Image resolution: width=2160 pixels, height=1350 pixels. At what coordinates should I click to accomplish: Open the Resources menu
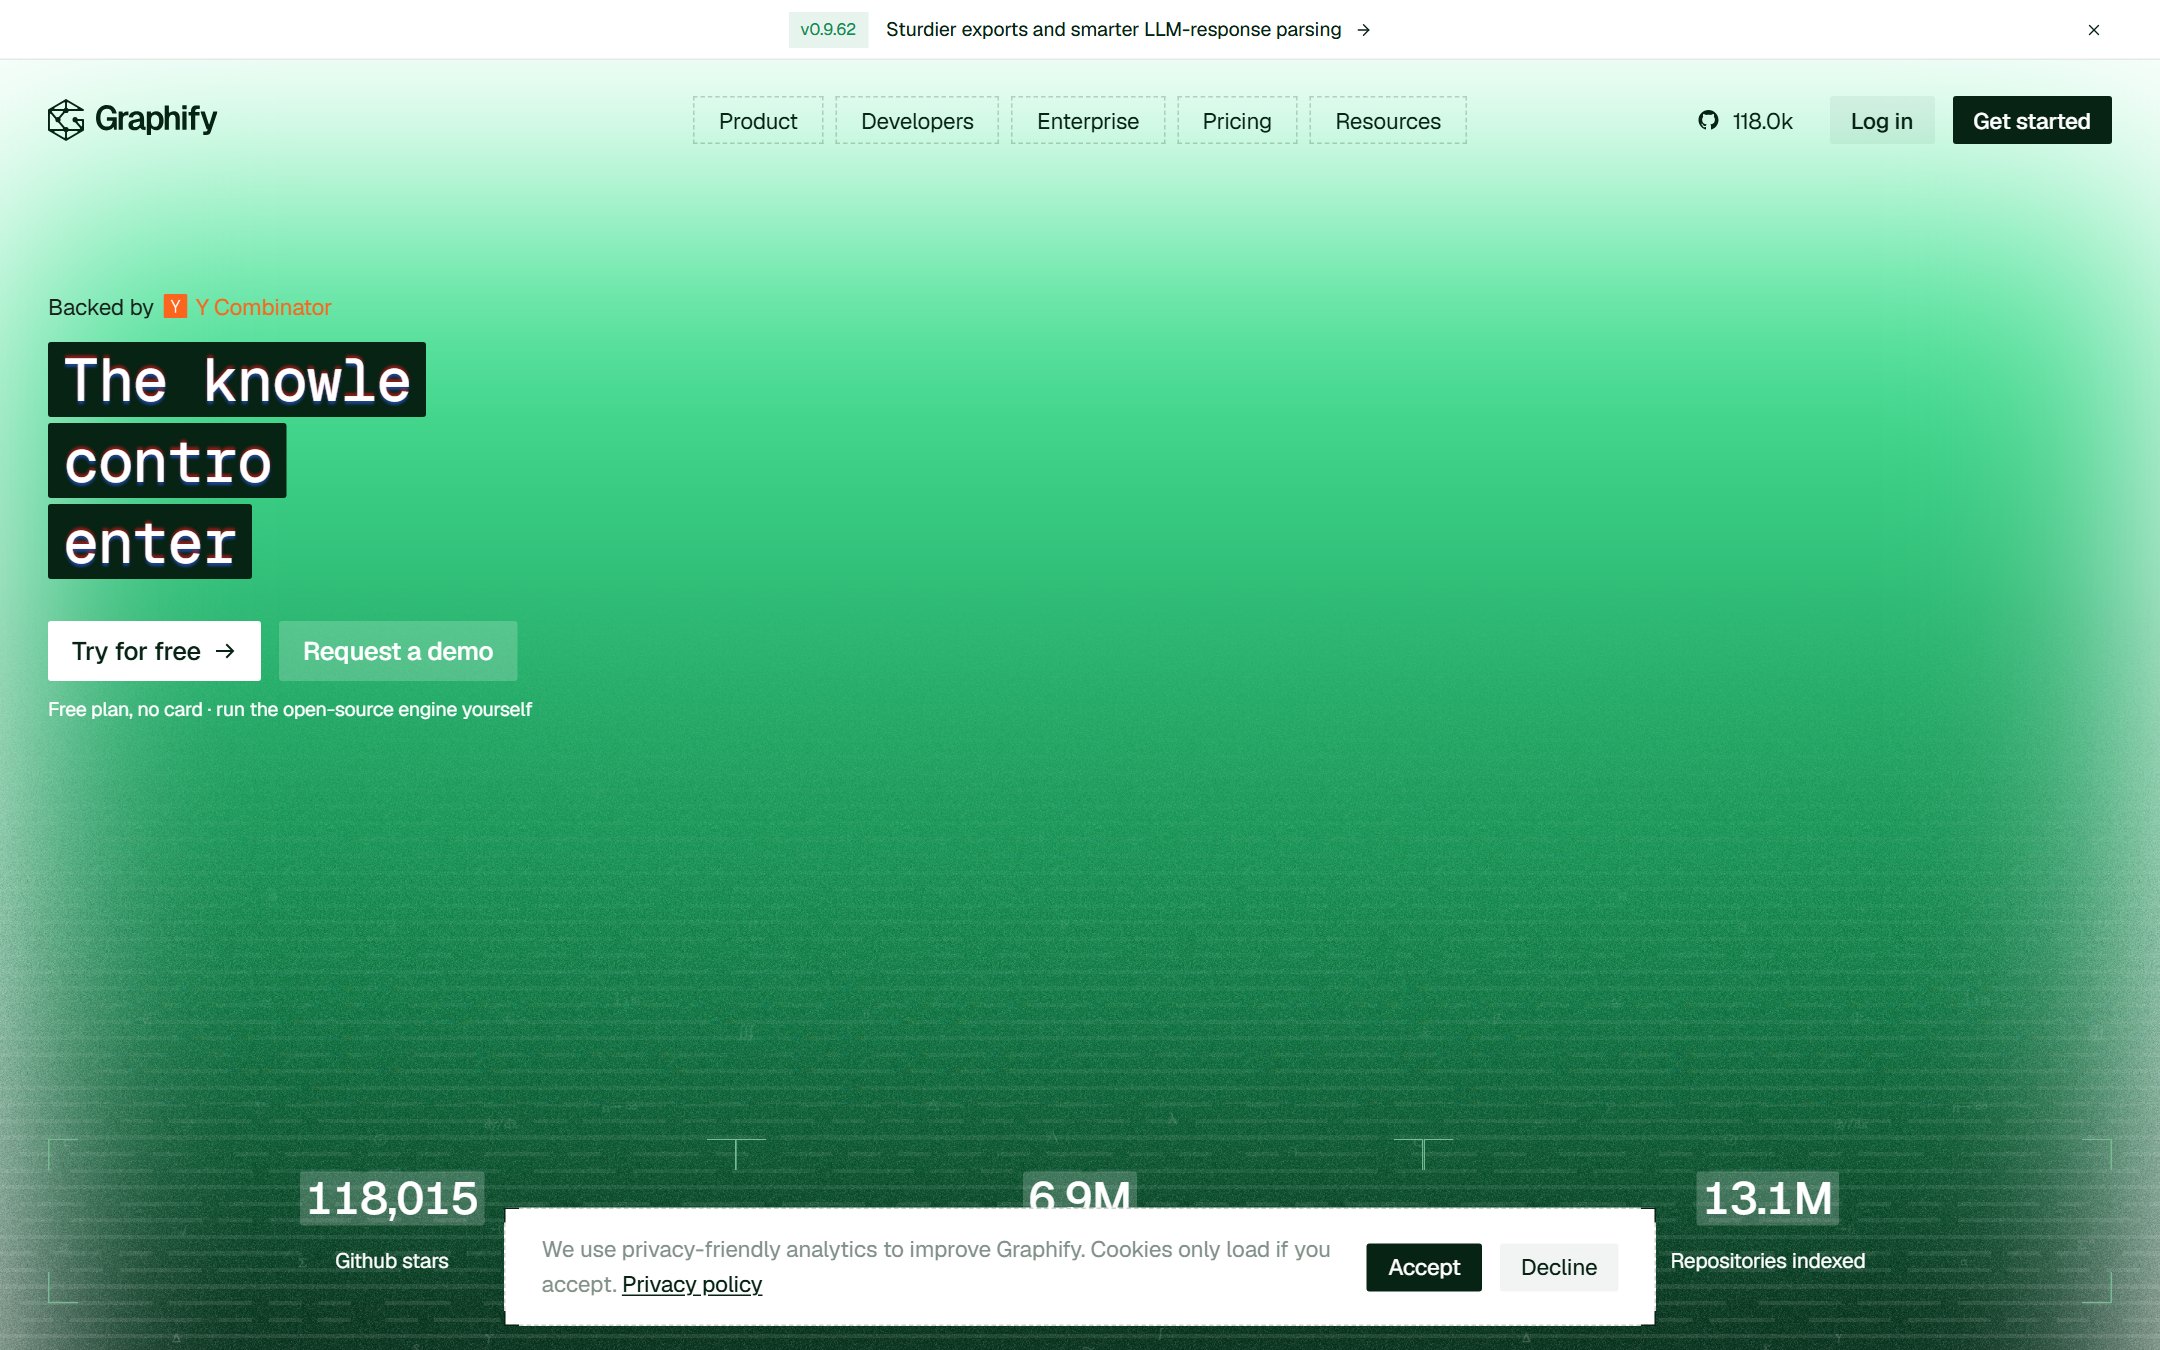1388,121
